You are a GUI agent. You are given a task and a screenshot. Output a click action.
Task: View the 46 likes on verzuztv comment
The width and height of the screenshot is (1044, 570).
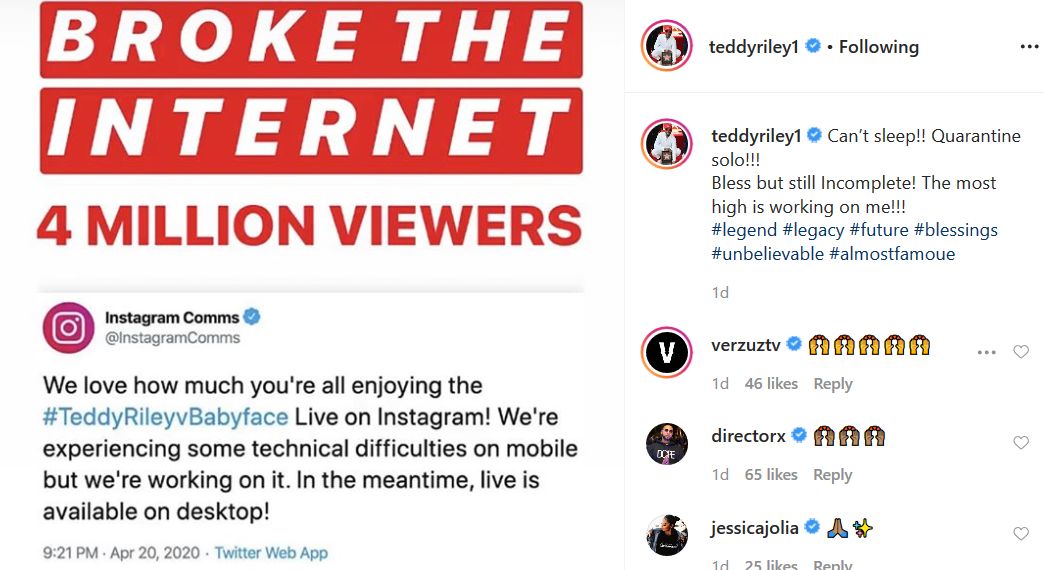(771, 384)
